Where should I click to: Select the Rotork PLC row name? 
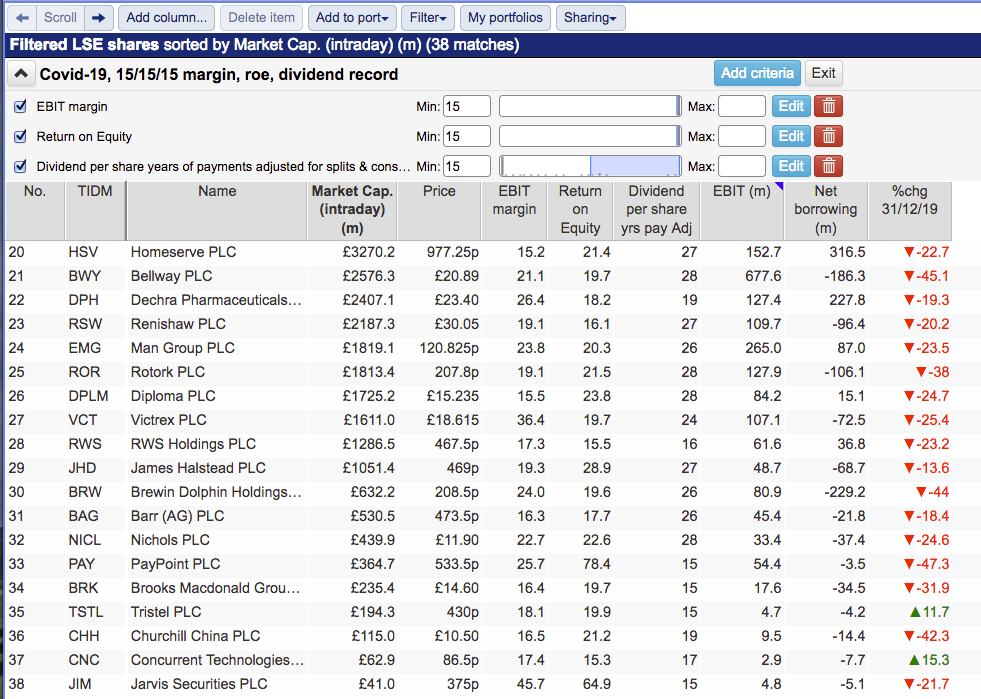tap(168, 372)
